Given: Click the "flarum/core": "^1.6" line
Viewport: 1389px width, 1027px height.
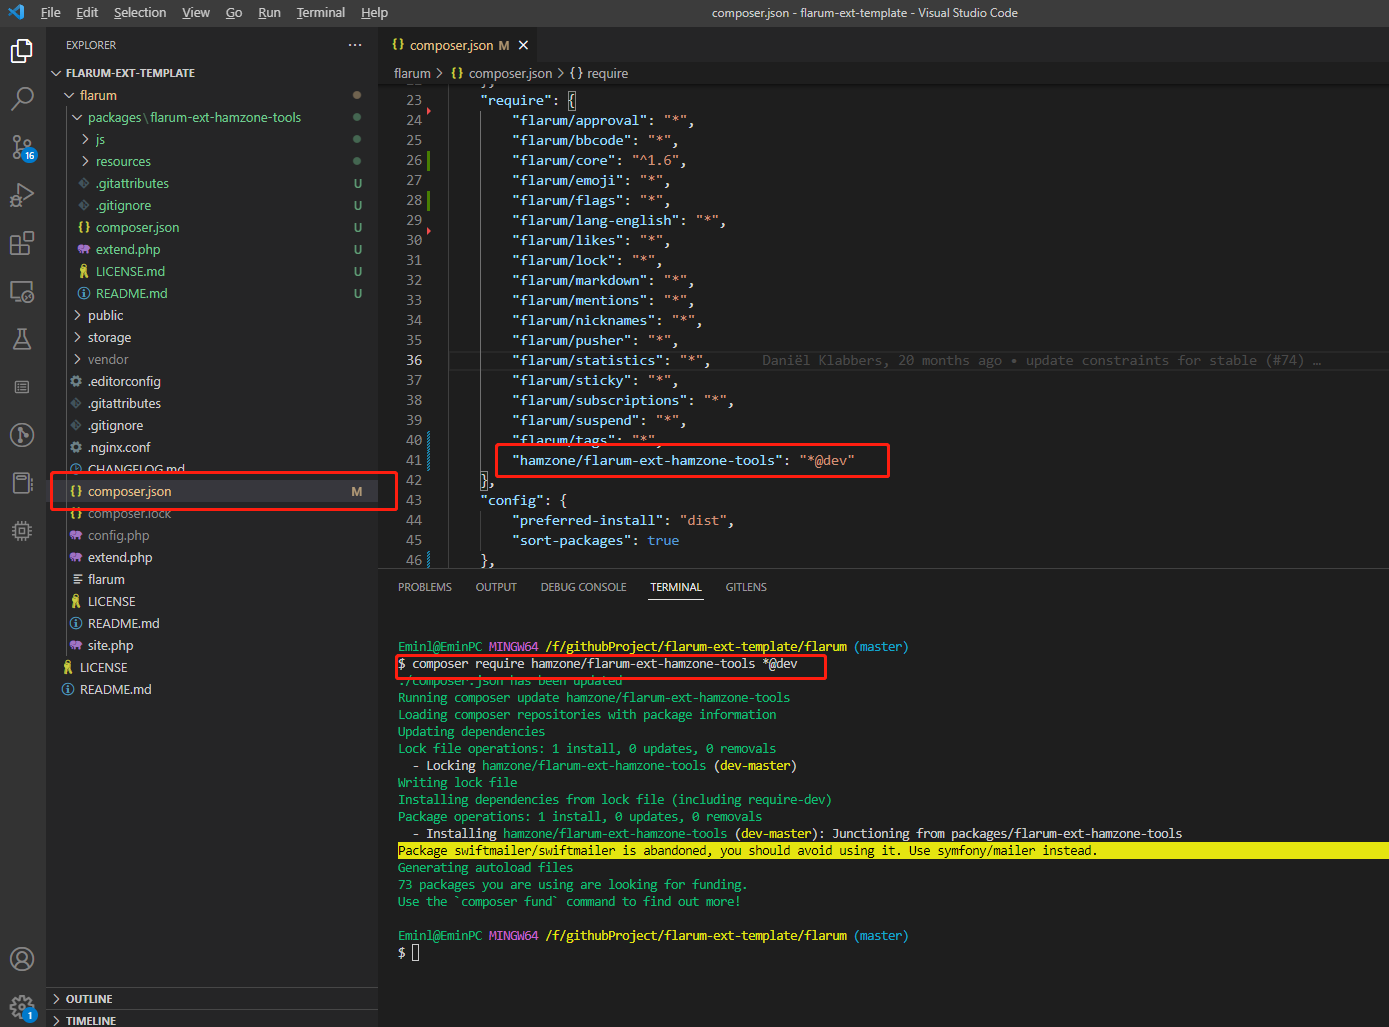Looking at the screenshot, I should pos(599,160).
